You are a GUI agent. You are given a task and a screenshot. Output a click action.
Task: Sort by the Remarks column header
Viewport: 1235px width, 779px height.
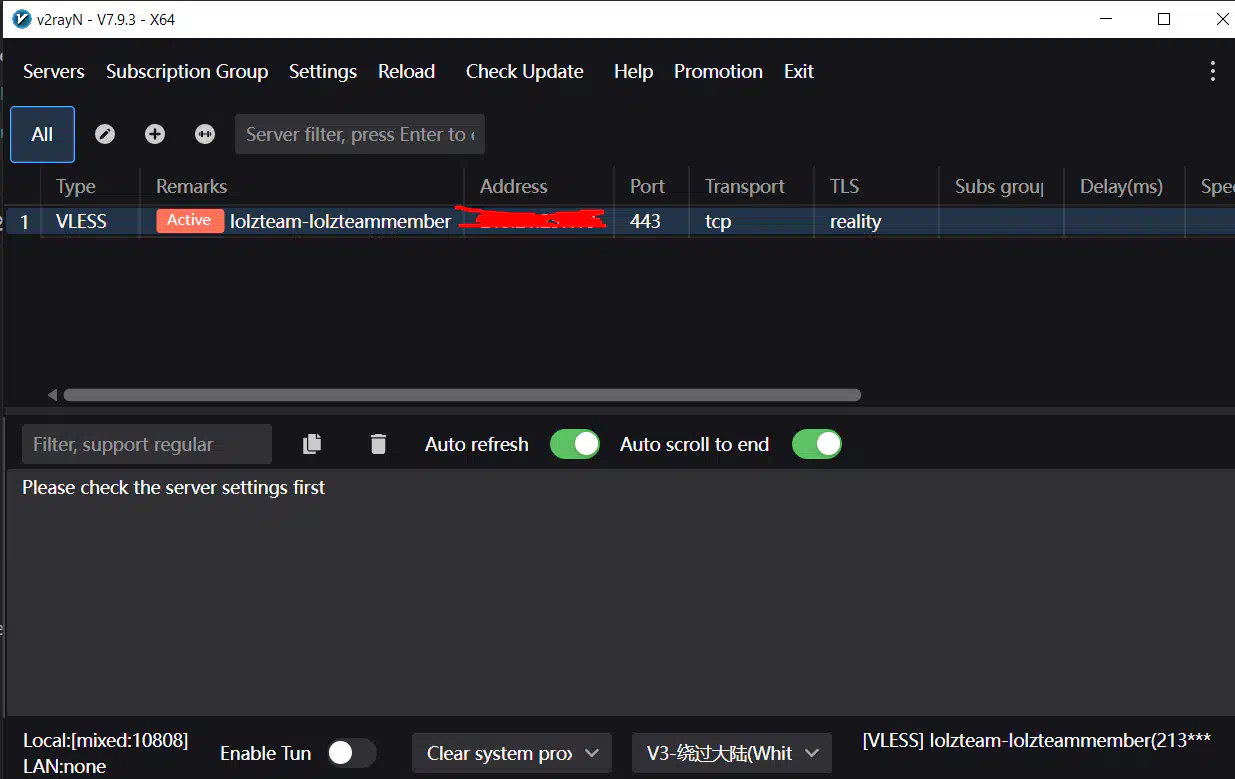pos(302,186)
